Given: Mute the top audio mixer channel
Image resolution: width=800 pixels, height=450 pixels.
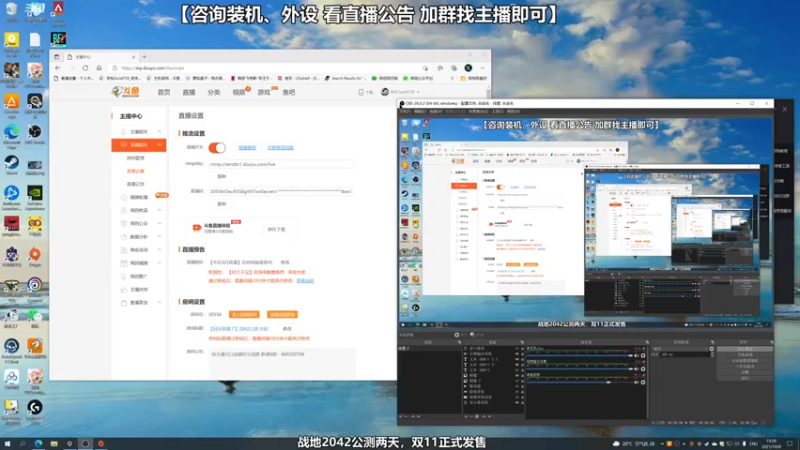Looking at the screenshot, I should (x=636, y=356).
